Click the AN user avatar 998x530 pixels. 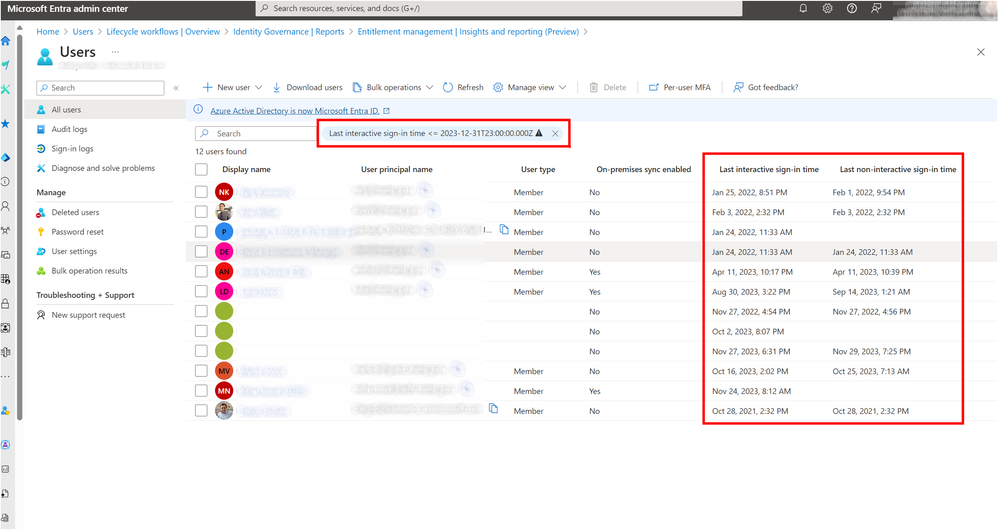[224, 272]
